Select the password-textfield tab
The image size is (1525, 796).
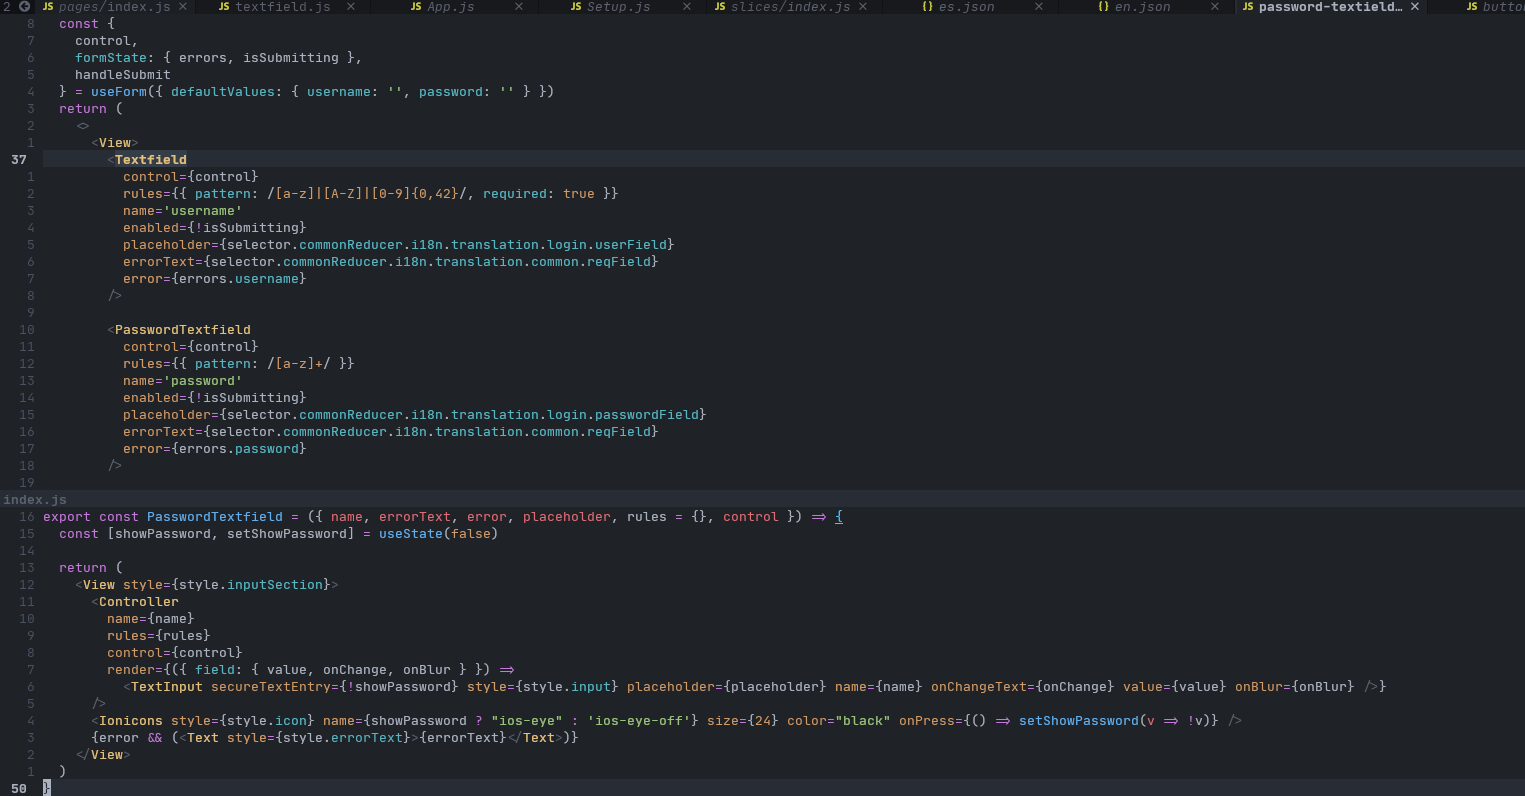(x=1330, y=7)
